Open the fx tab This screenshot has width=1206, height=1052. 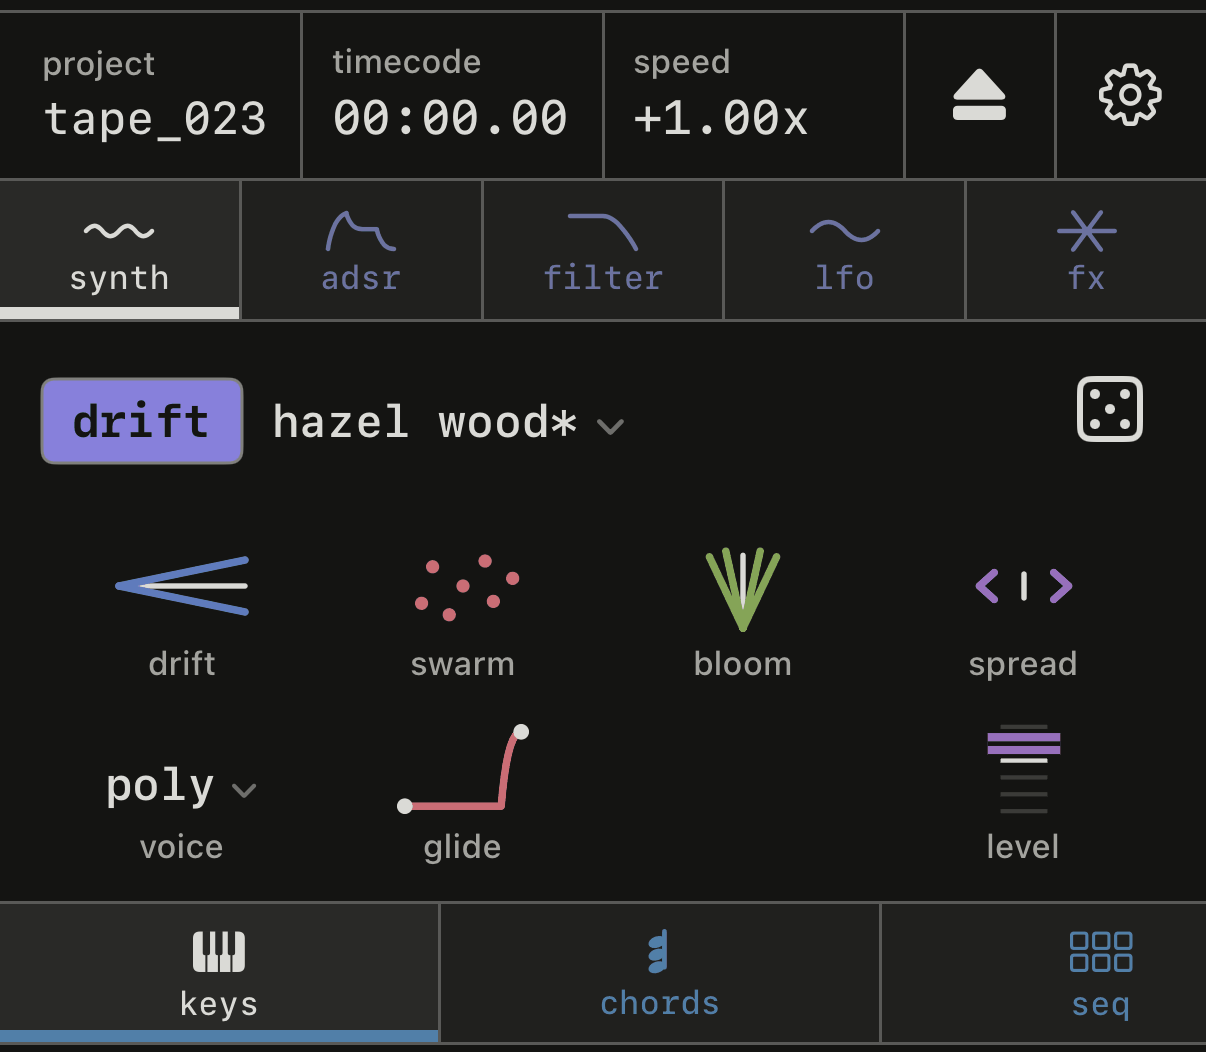click(x=1086, y=250)
